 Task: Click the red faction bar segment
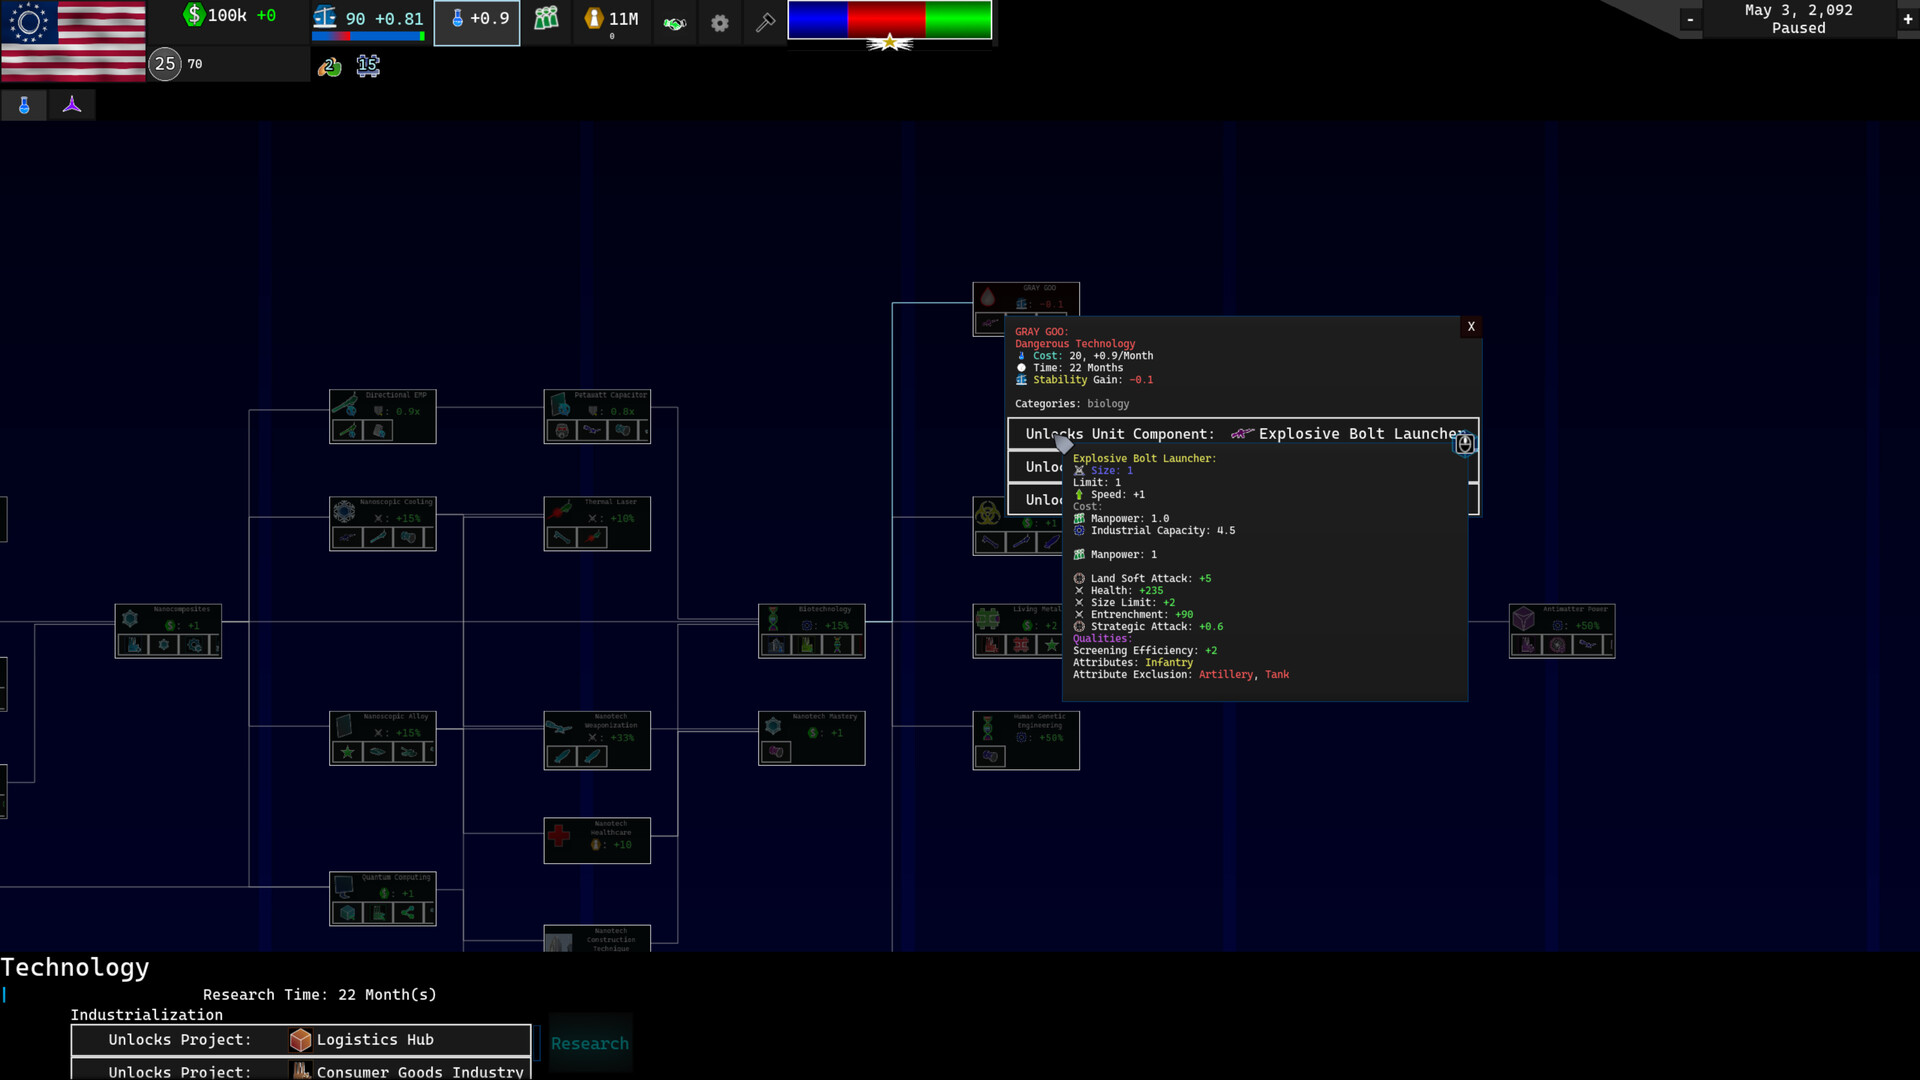tap(885, 20)
